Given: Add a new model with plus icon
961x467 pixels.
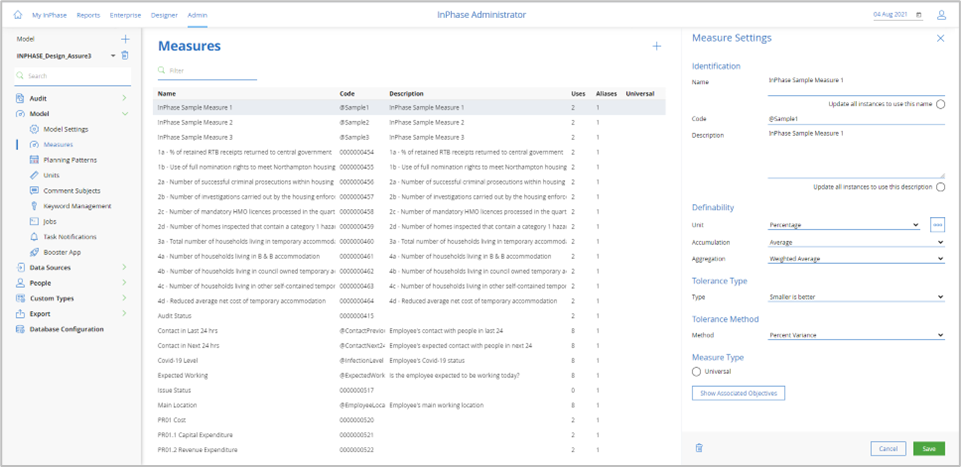Looking at the screenshot, I should coord(125,39).
